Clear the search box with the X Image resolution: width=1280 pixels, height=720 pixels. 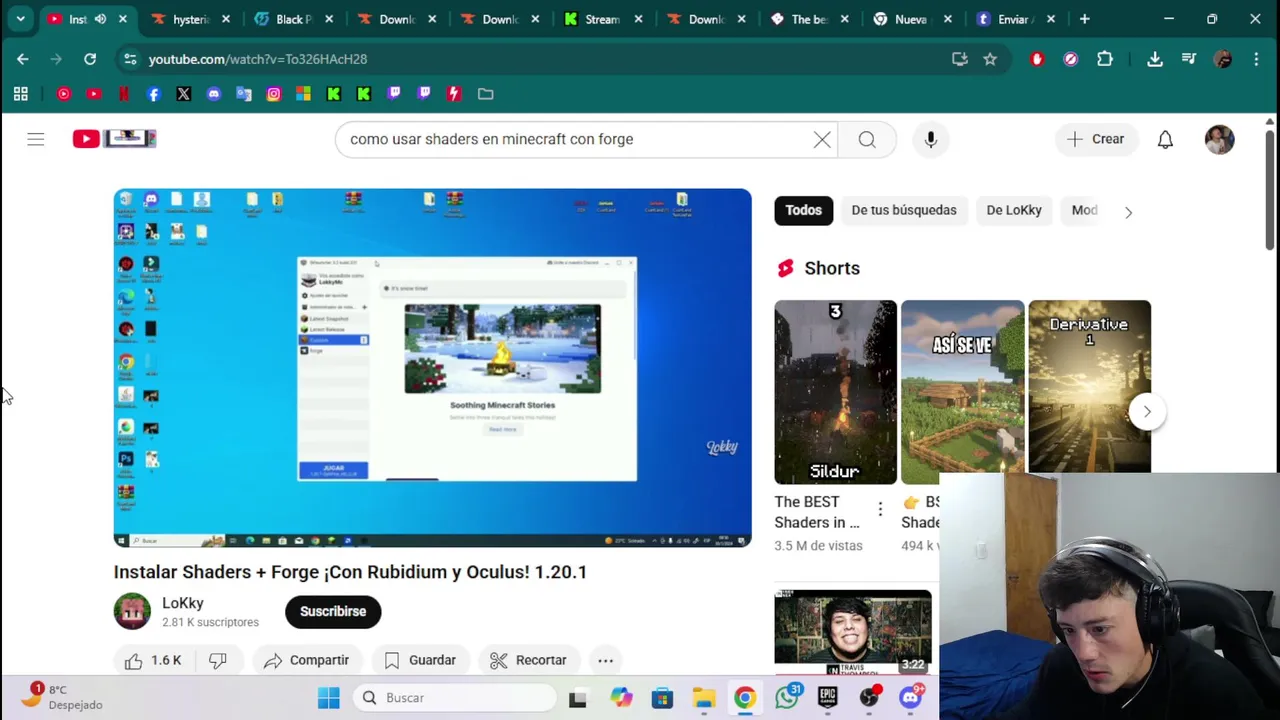(822, 139)
